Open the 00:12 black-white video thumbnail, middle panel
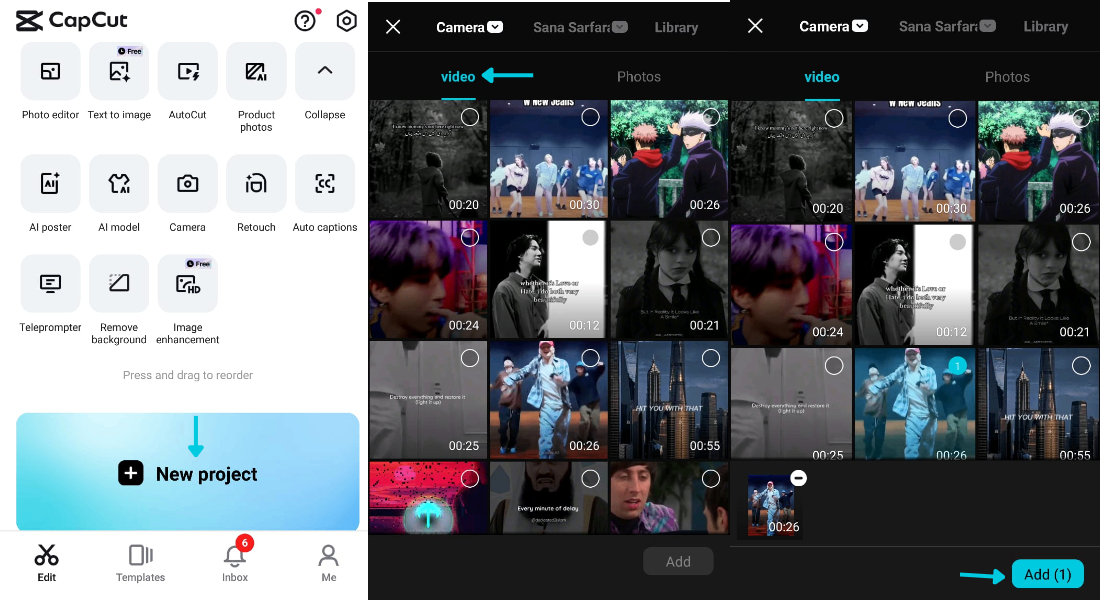The image size is (1100, 600). (x=548, y=279)
